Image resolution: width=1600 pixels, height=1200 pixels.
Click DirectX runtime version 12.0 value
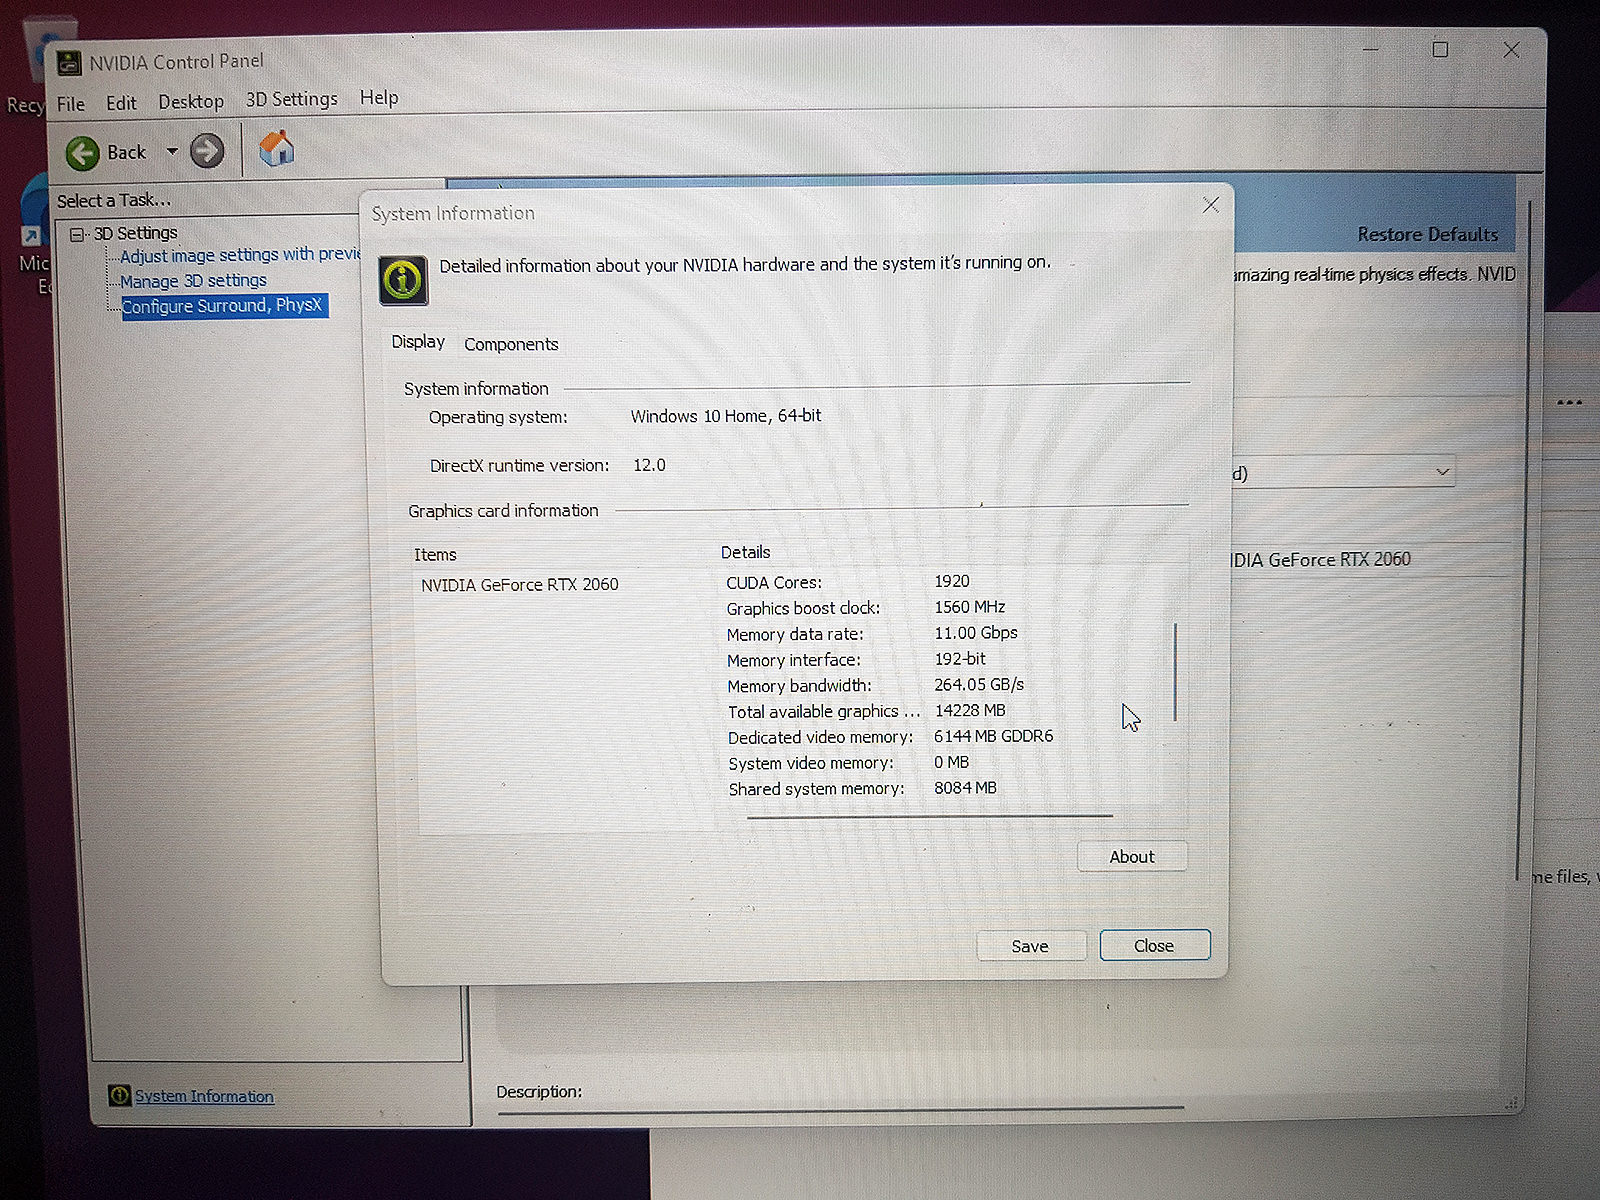pos(649,465)
